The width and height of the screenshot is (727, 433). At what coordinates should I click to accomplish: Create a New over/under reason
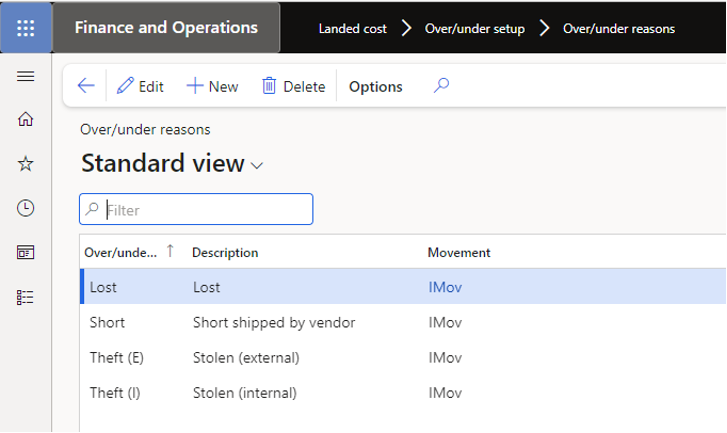(x=212, y=87)
